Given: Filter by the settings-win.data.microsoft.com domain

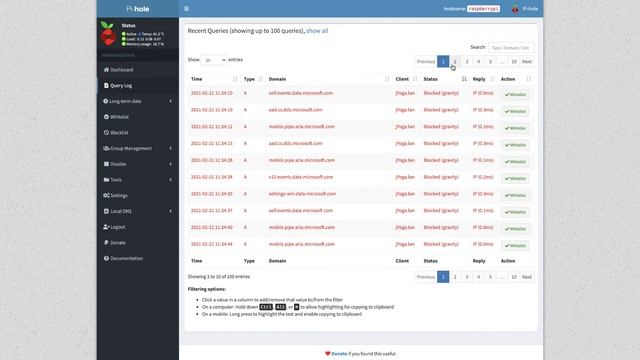Looking at the screenshot, I should coord(302,194).
